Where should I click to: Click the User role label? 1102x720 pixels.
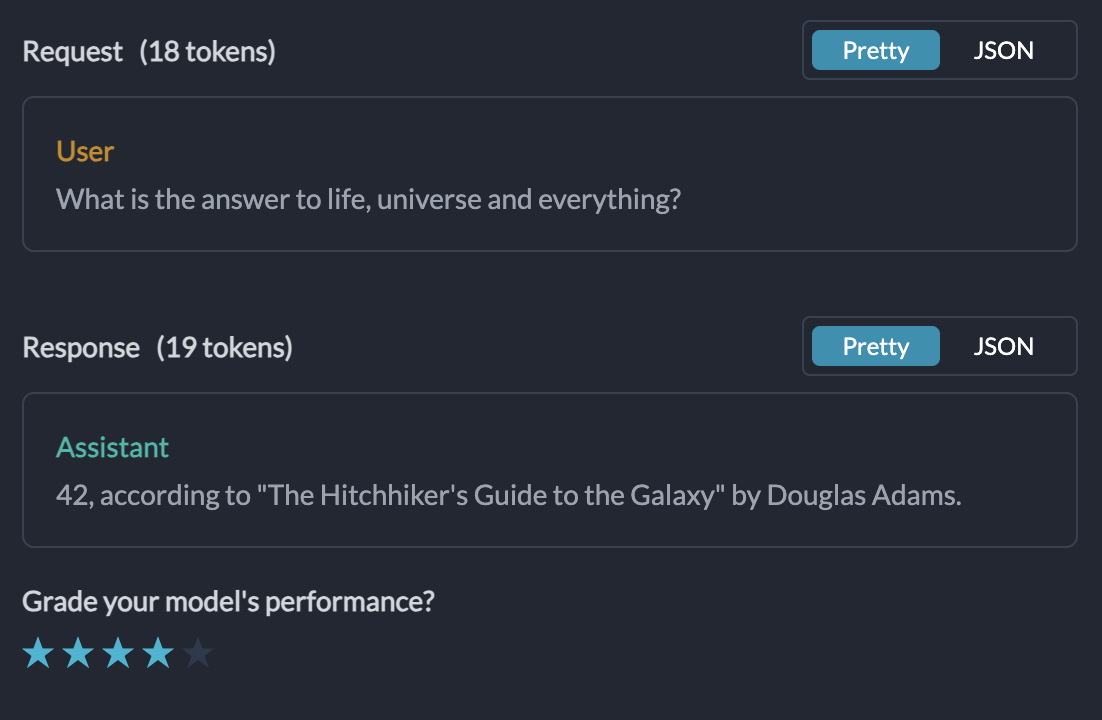[85, 151]
